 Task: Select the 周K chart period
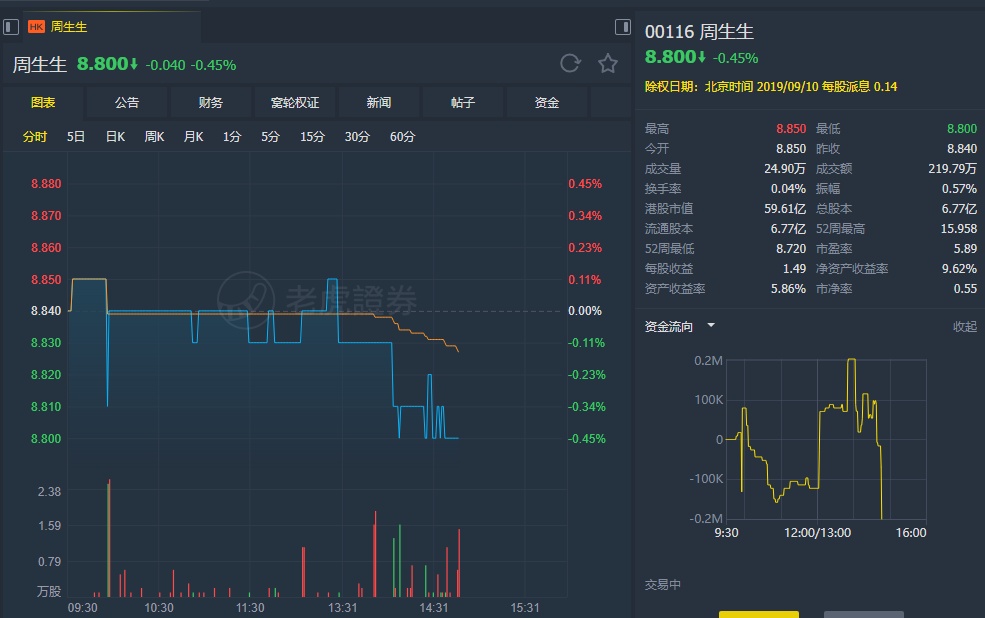click(x=155, y=137)
